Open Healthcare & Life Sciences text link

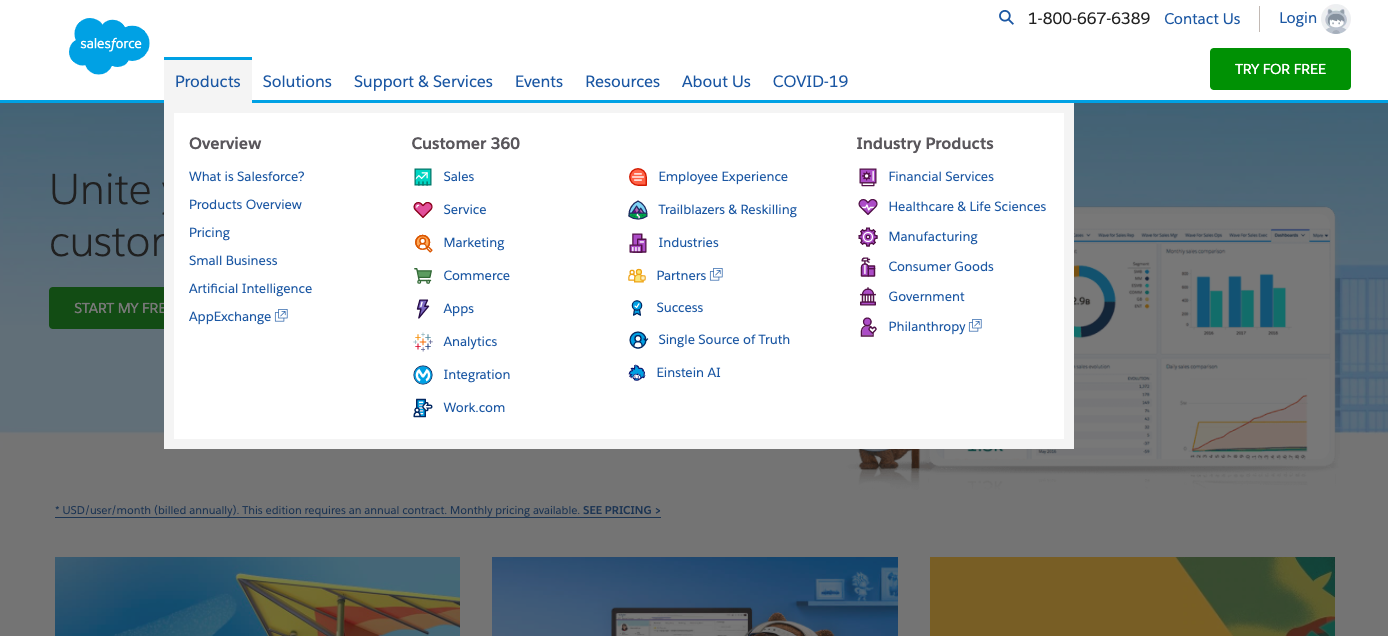click(x=967, y=207)
